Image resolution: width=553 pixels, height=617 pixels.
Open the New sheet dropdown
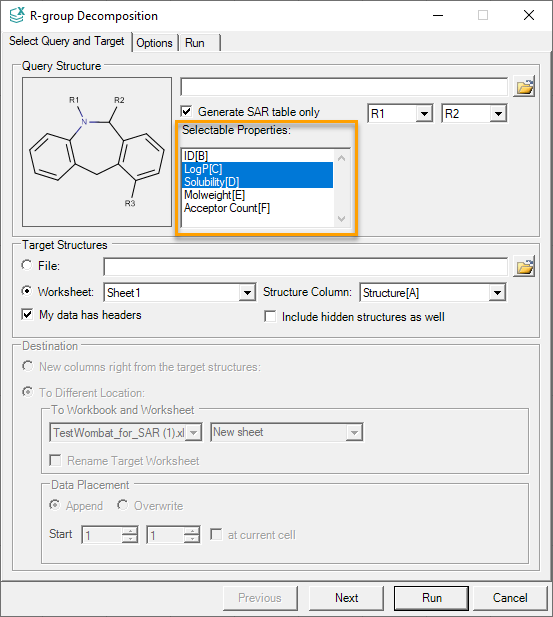[x=354, y=432]
